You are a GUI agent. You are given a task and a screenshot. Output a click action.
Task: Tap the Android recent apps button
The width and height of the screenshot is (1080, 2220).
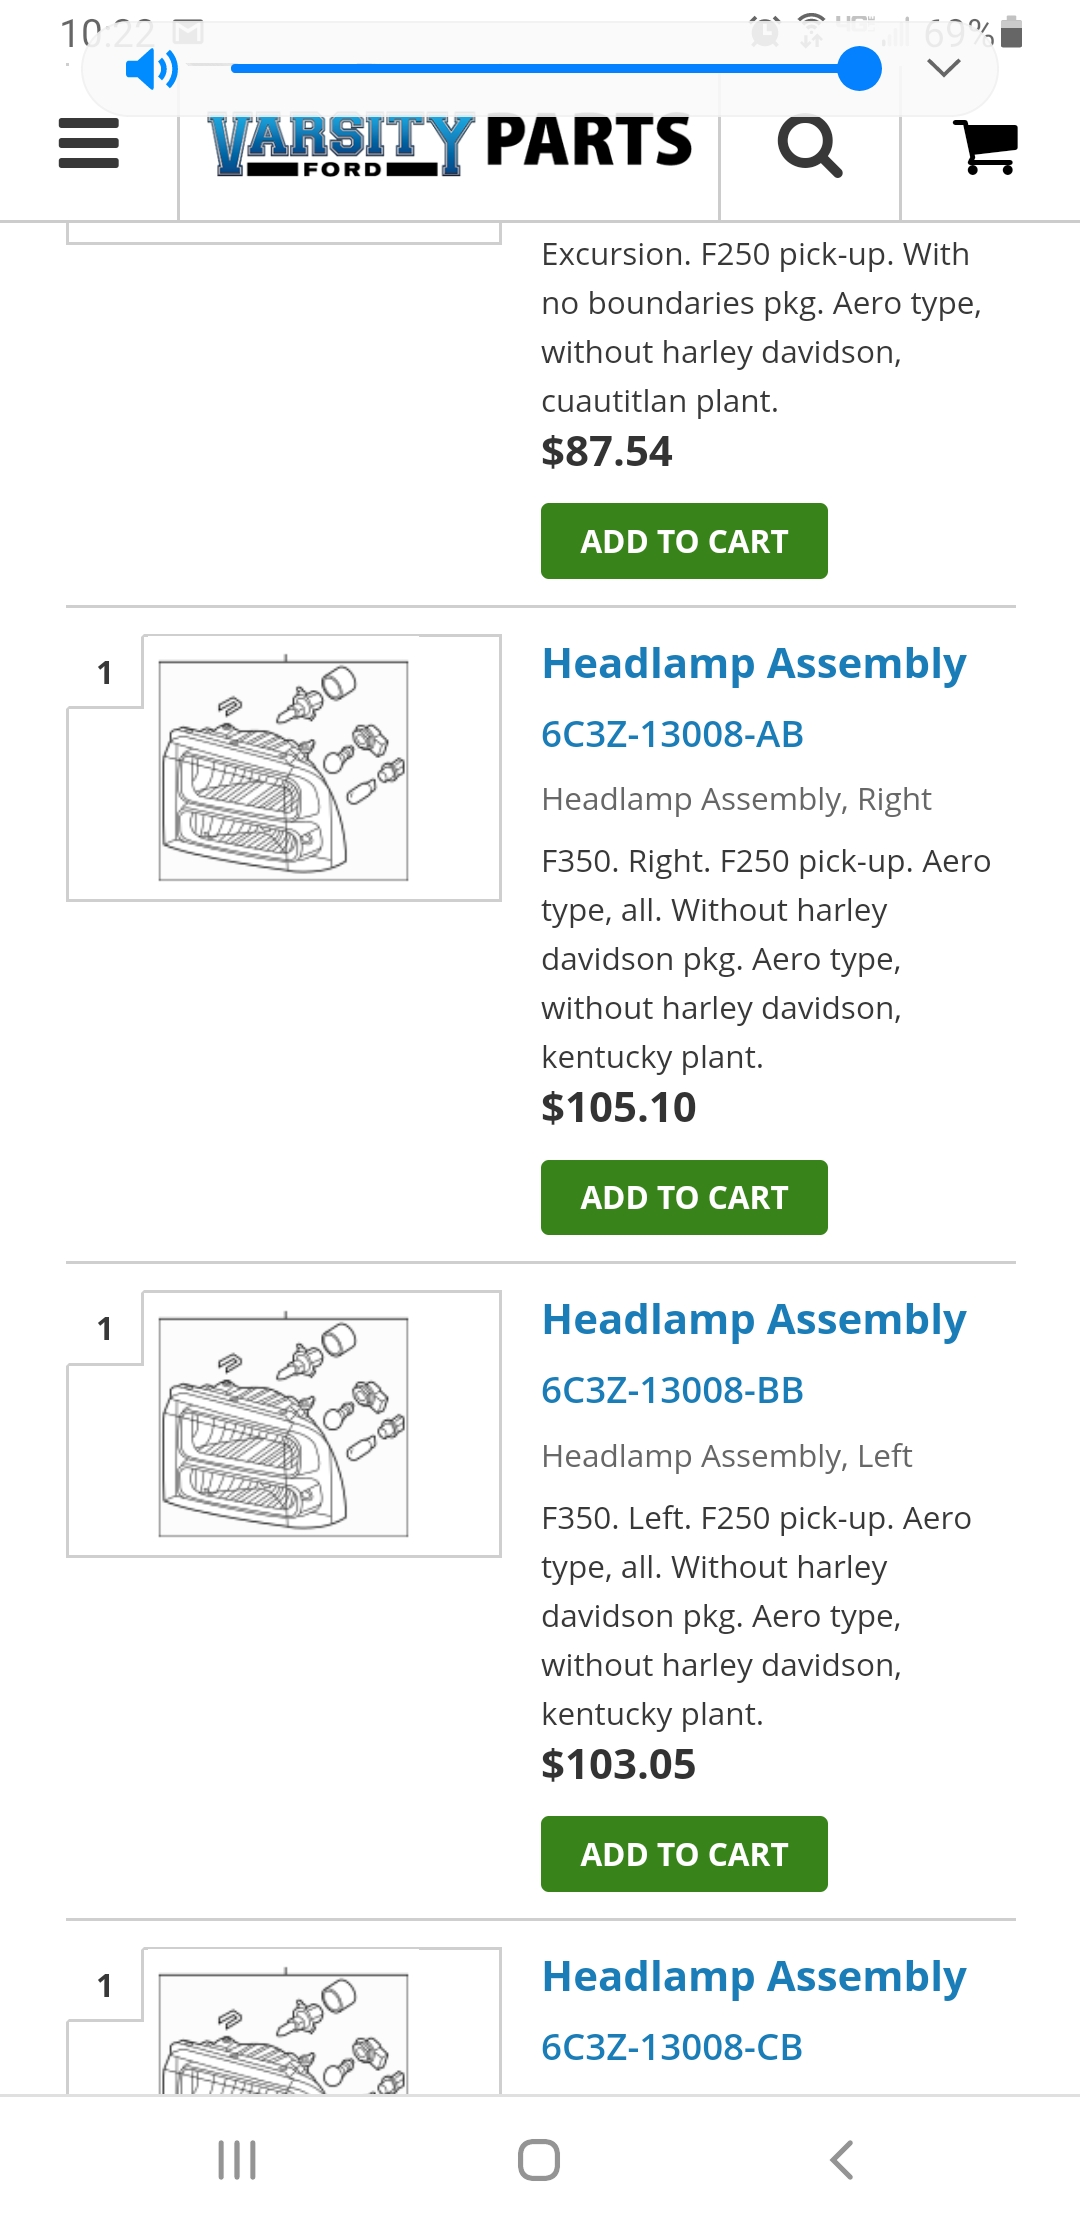pyautogui.click(x=237, y=2160)
